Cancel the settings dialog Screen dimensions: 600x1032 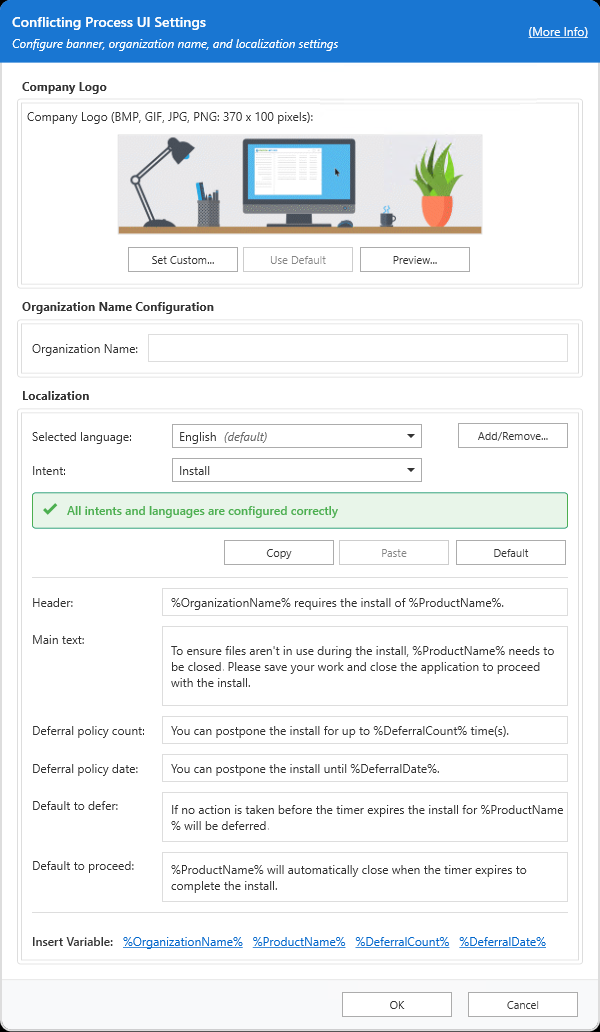[x=522, y=1004]
